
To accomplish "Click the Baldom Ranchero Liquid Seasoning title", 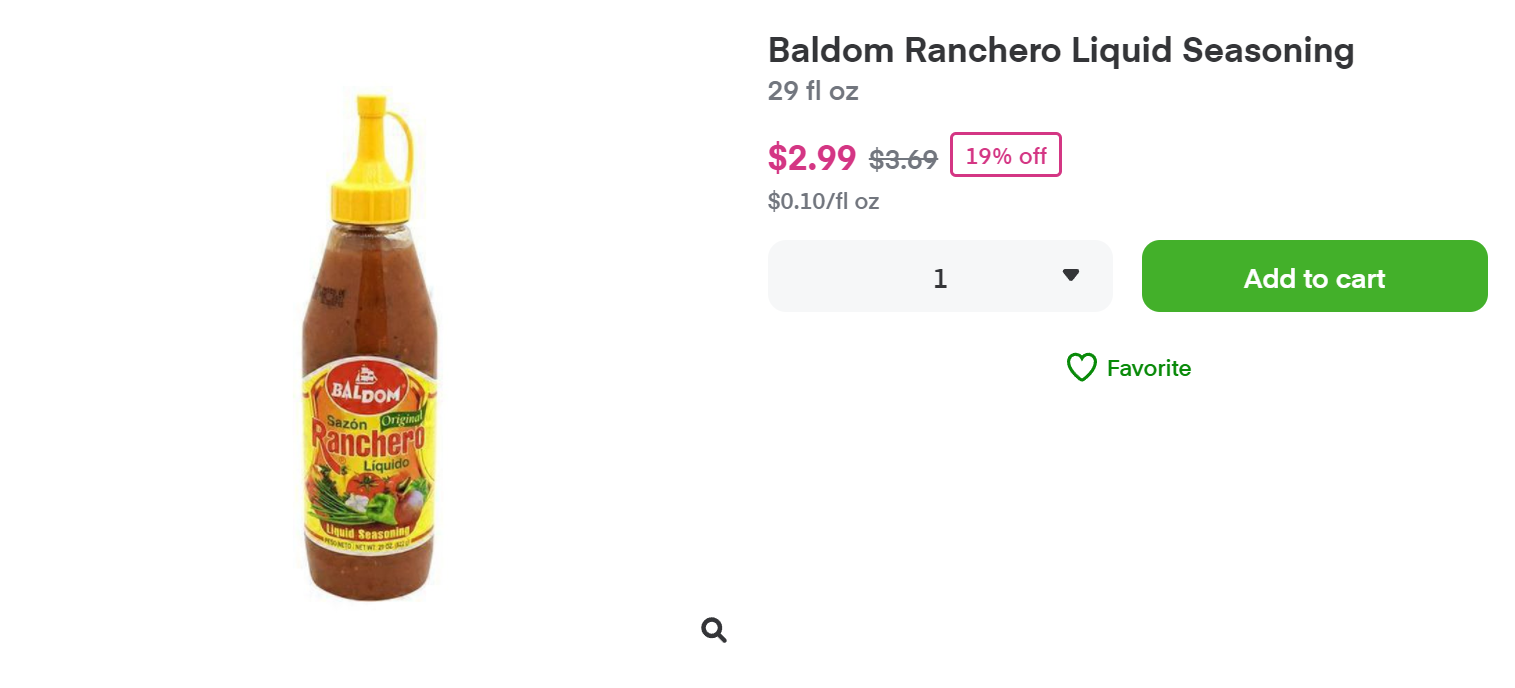I will click(1060, 50).
